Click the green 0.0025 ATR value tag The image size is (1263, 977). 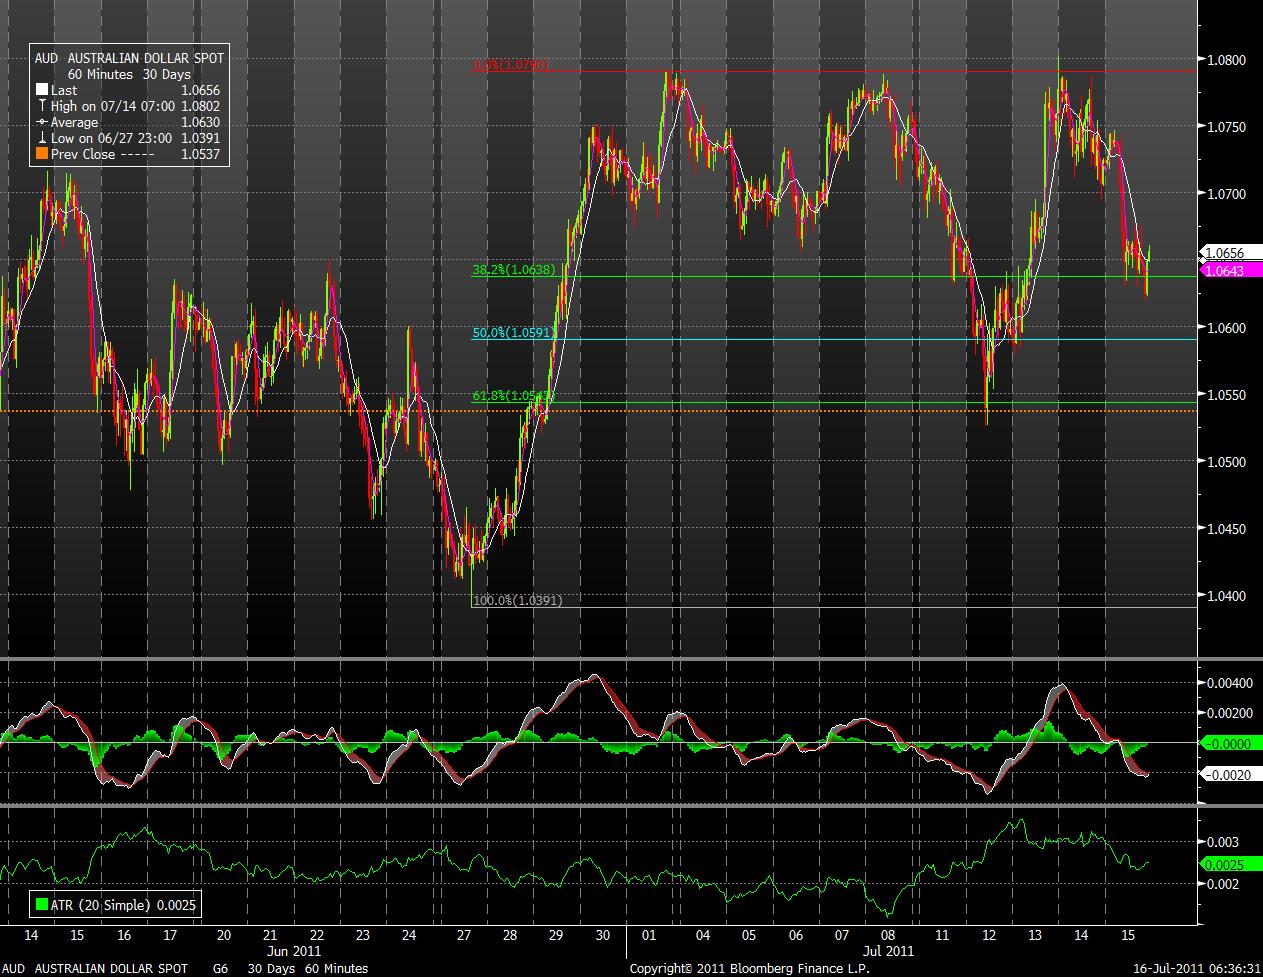(1226, 863)
